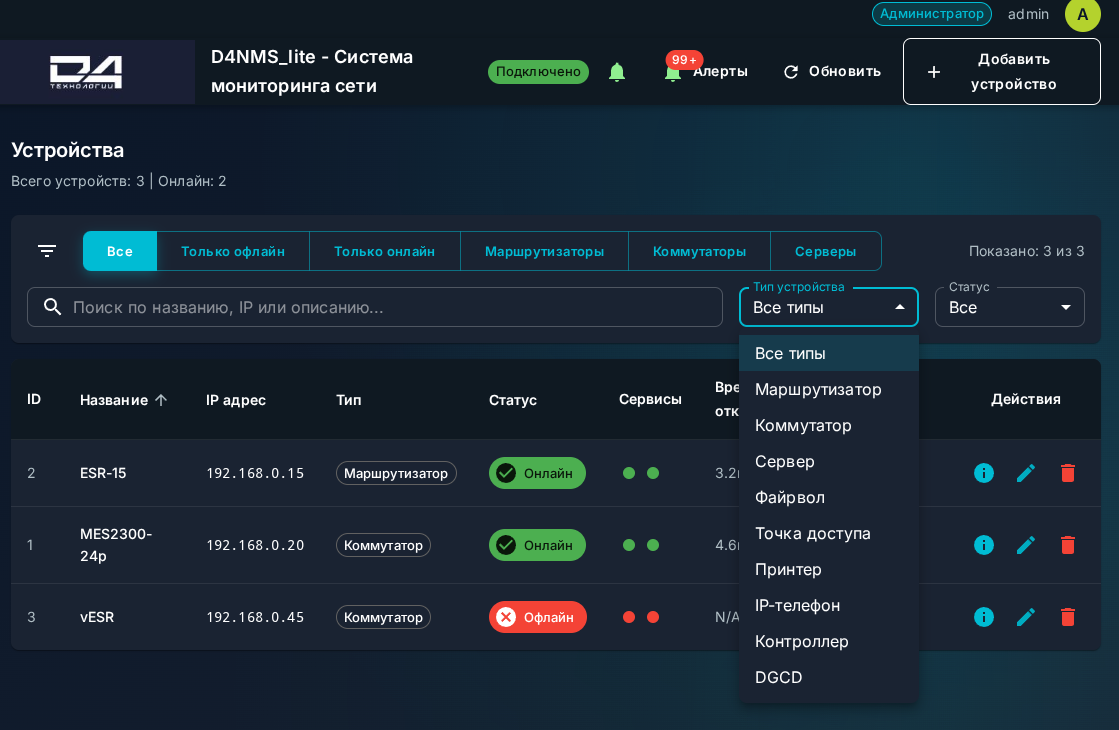Click Обновить refresh button
The image size is (1119, 730).
tap(832, 71)
